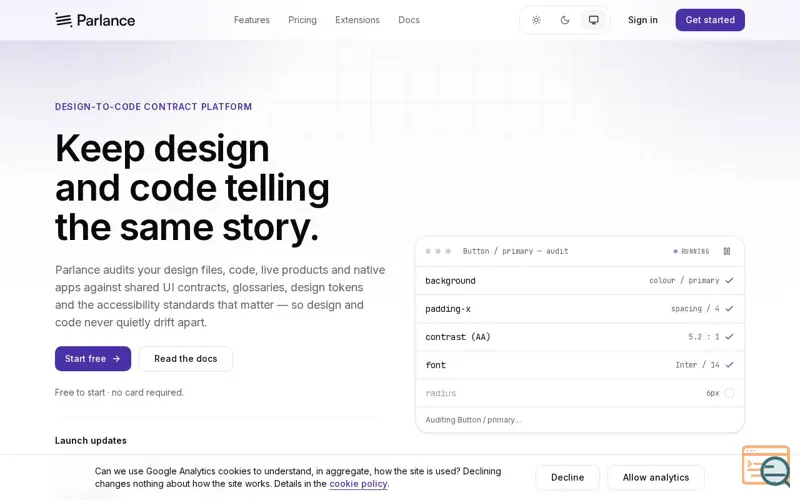Open the Docs nav item
Image resolution: width=800 pixels, height=500 pixels.
409,20
